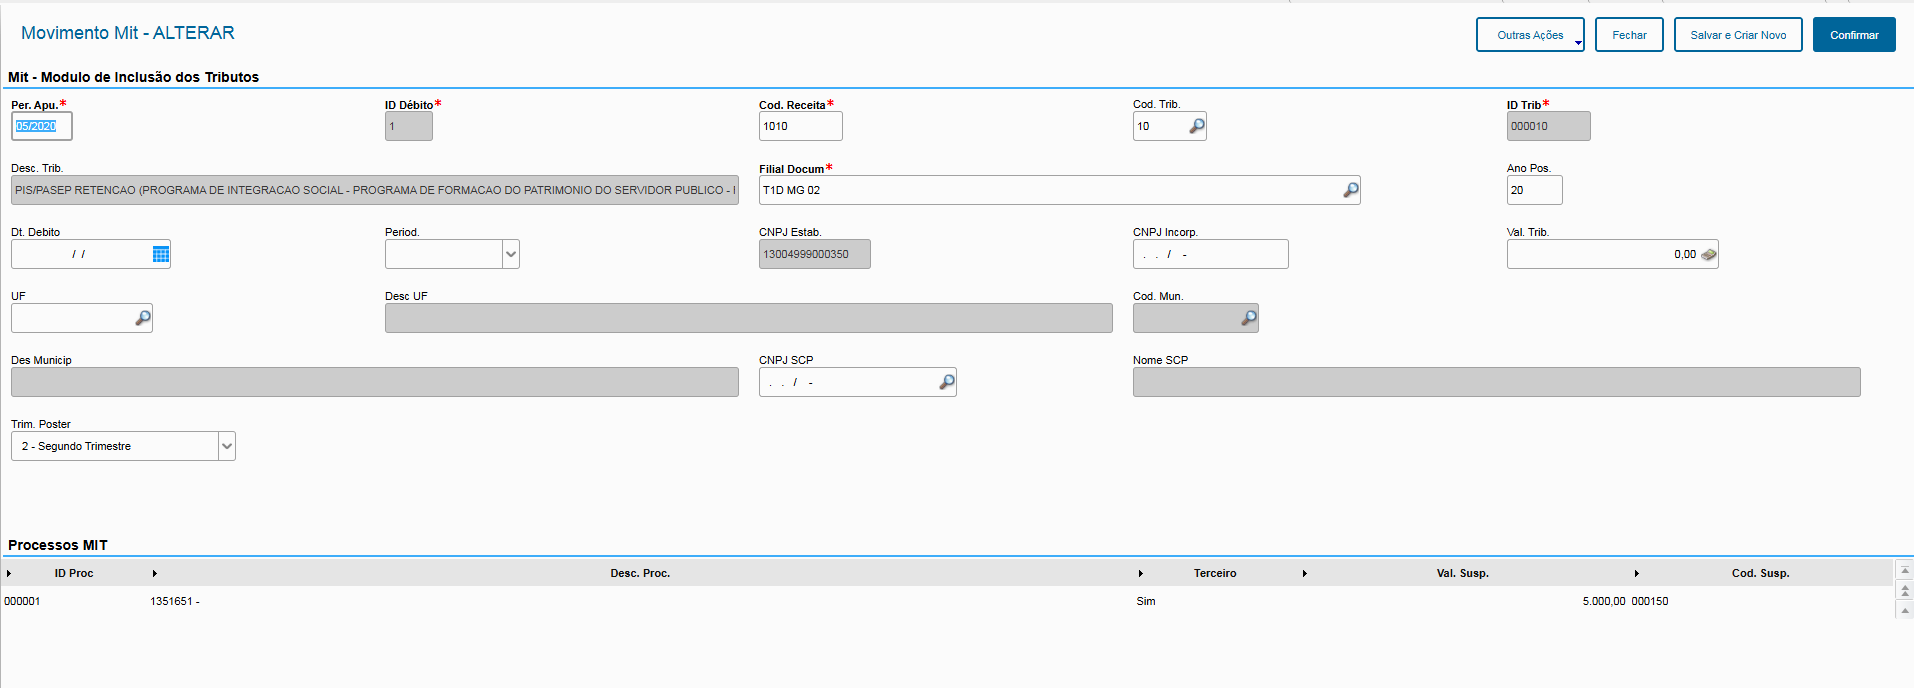Search UF using the magnifier icon

pyautogui.click(x=143, y=318)
